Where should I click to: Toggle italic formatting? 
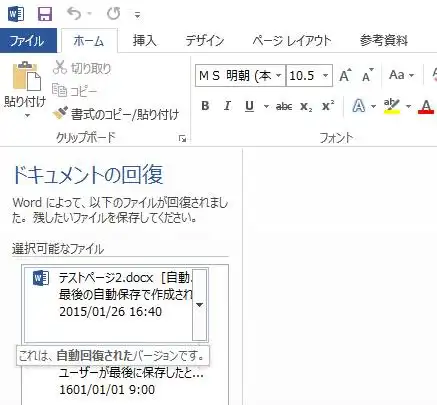[x=227, y=106]
